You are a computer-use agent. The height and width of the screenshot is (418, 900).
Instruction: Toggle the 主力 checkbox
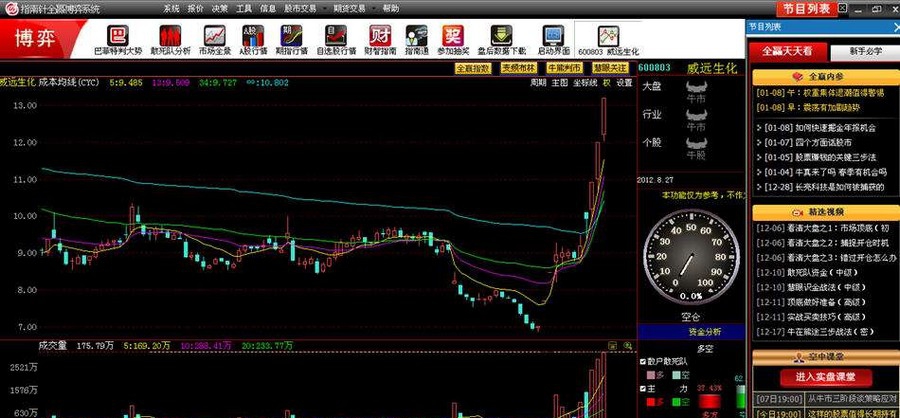643,388
